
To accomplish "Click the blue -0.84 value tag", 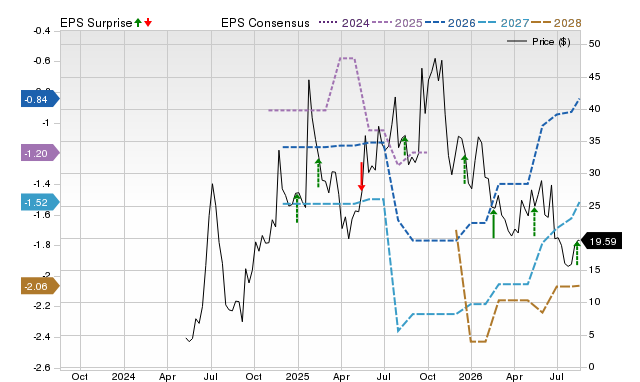I will coord(40,99).
